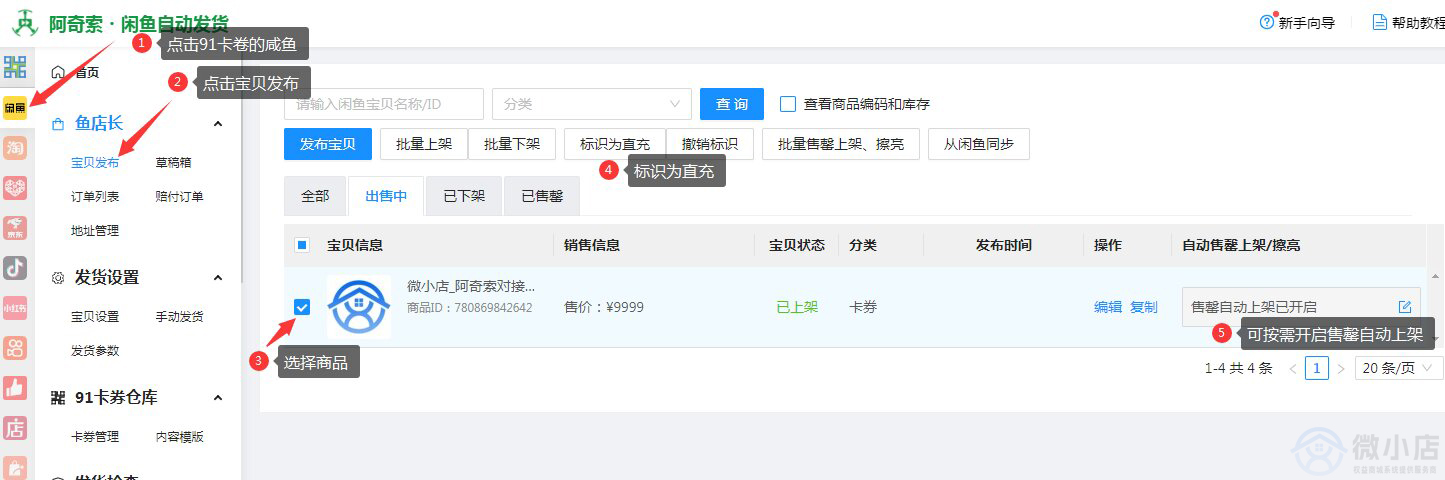Open 内容模版 in the side menu
The image size is (1445, 480).
coord(179,436)
